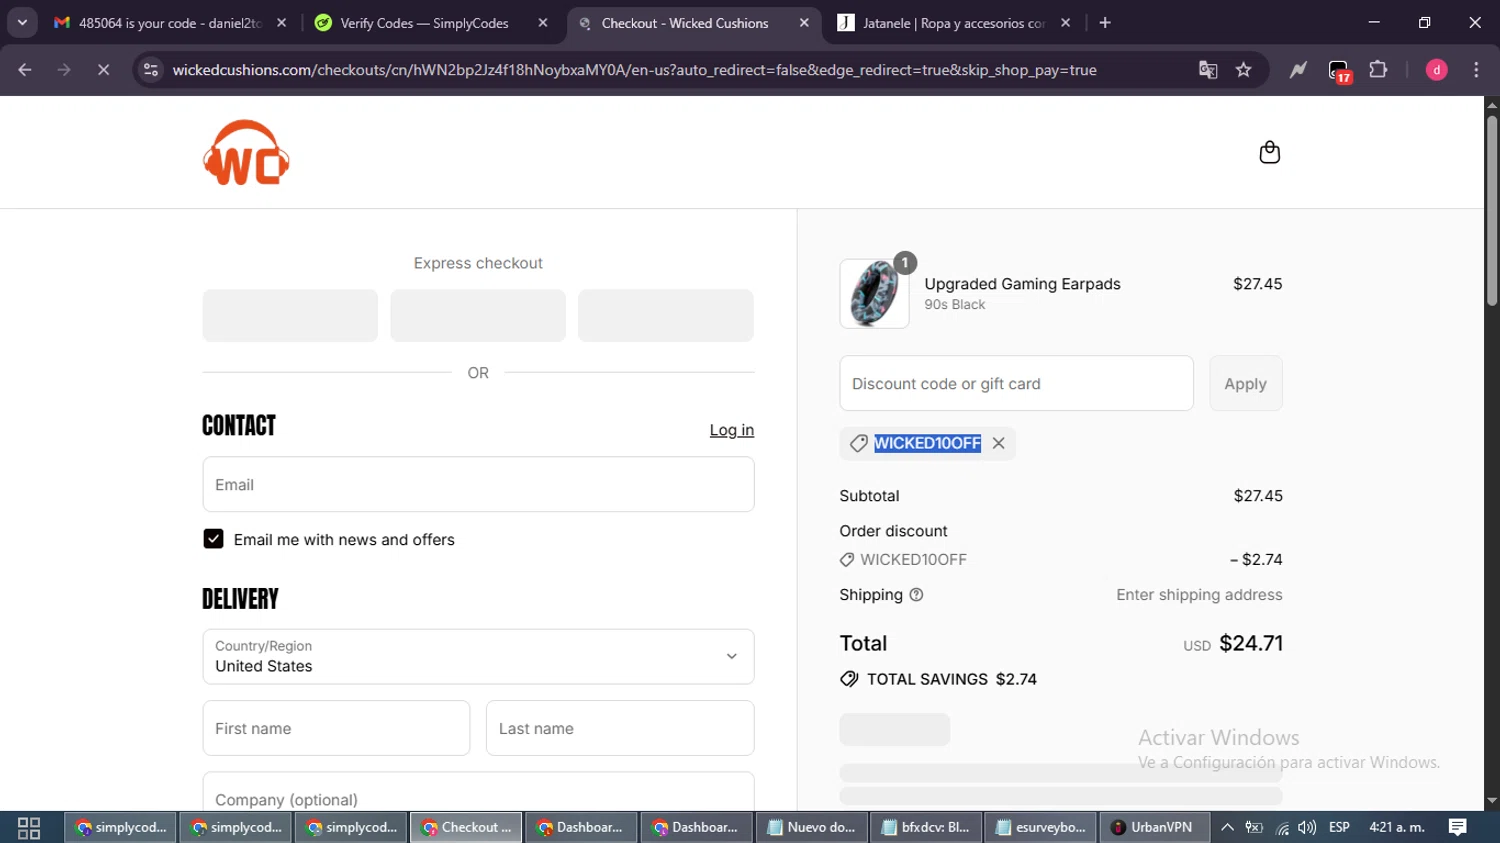Click the address bar URL
This screenshot has width=1500, height=843.
[x=634, y=70]
